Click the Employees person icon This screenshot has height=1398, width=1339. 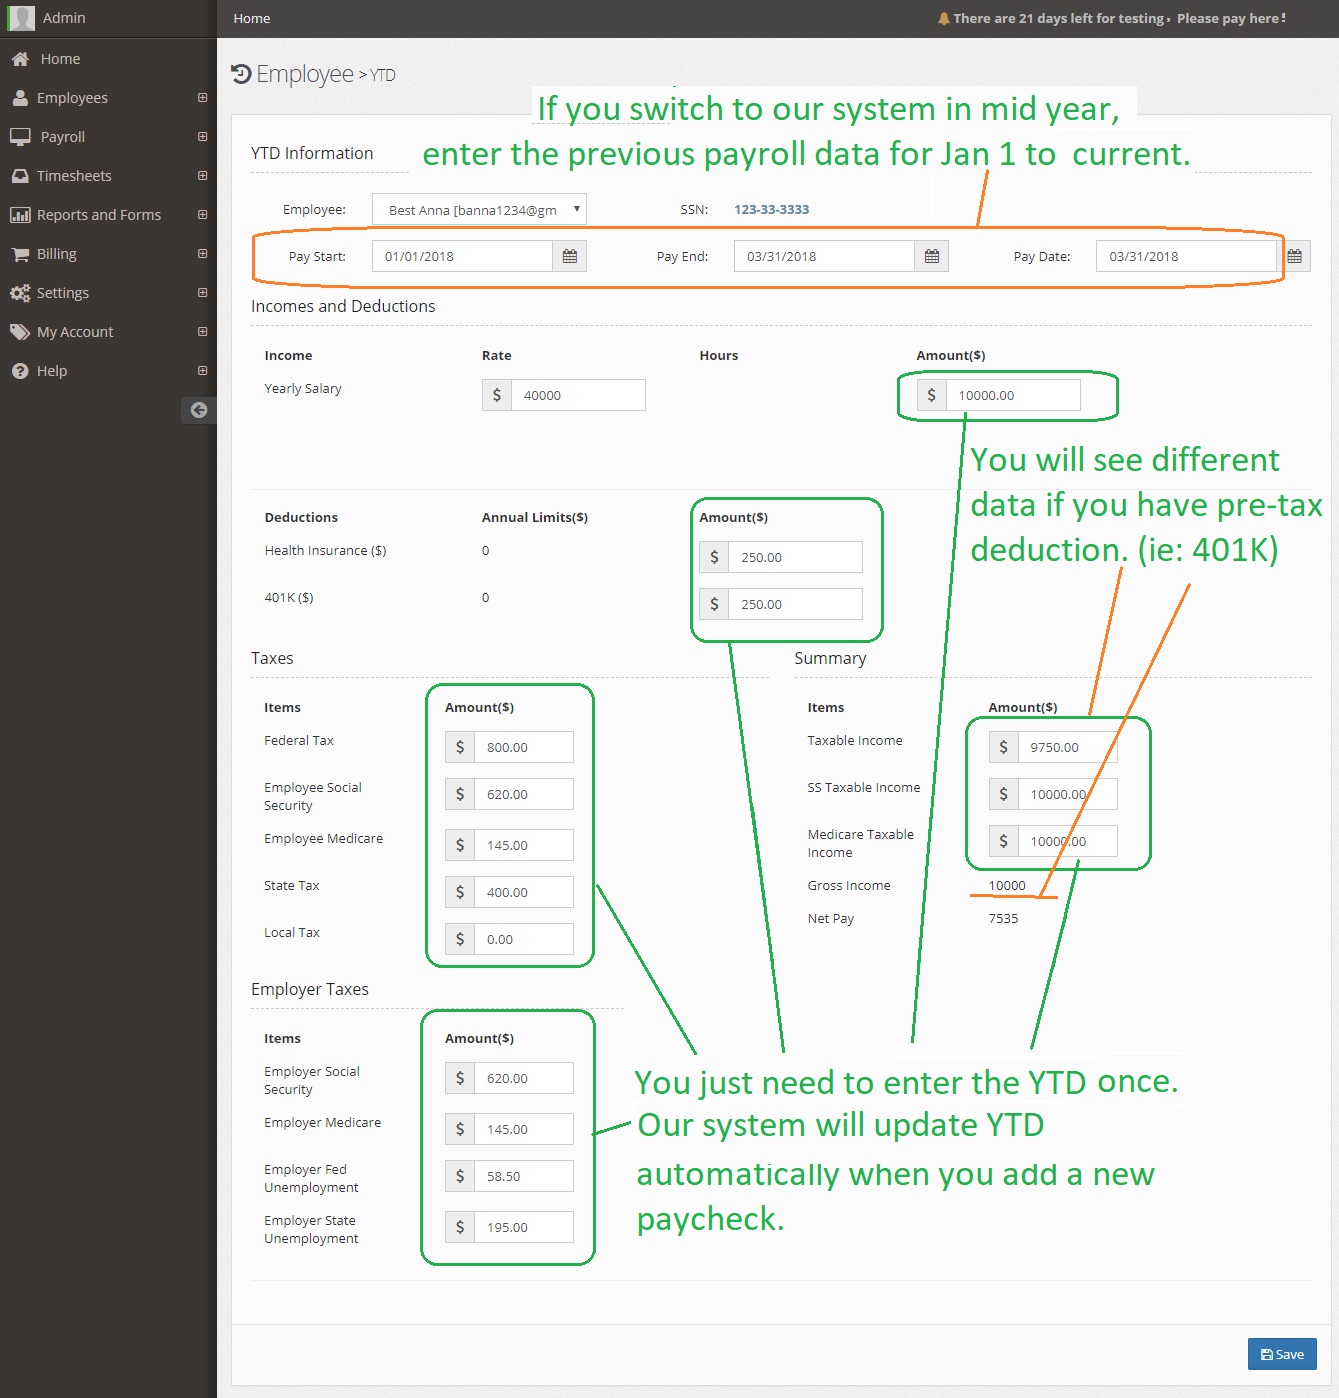coord(20,98)
